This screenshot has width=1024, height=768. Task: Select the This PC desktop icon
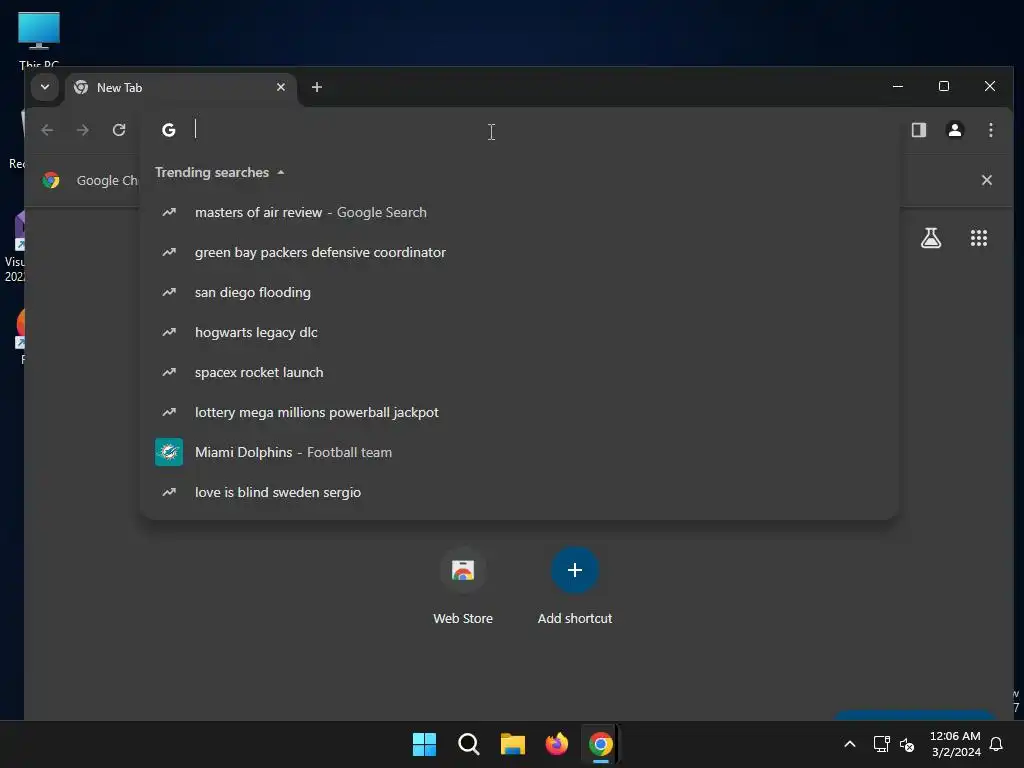point(39,39)
